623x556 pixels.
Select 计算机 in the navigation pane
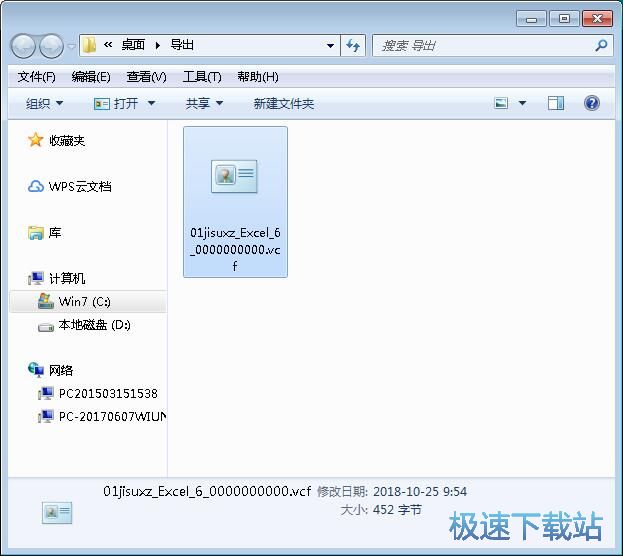56,278
